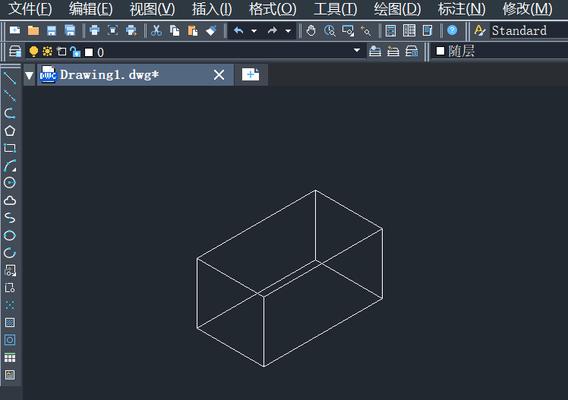
Task: Click the 随层 color swatch
Action: click(x=440, y=51)
